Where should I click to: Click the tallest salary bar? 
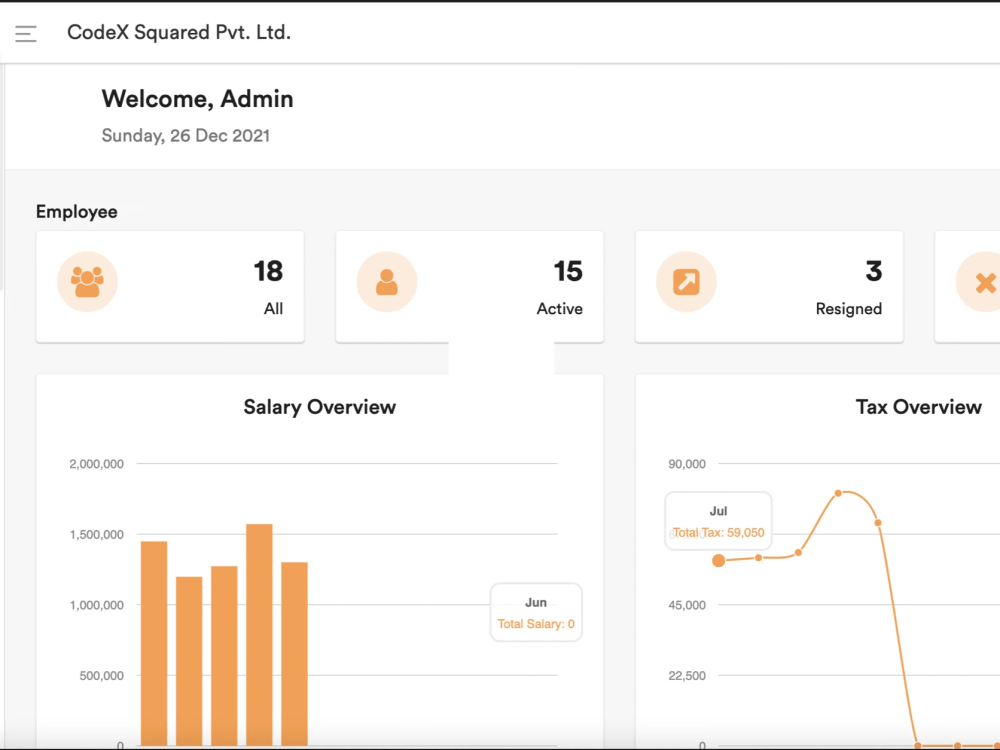point(260,635)
